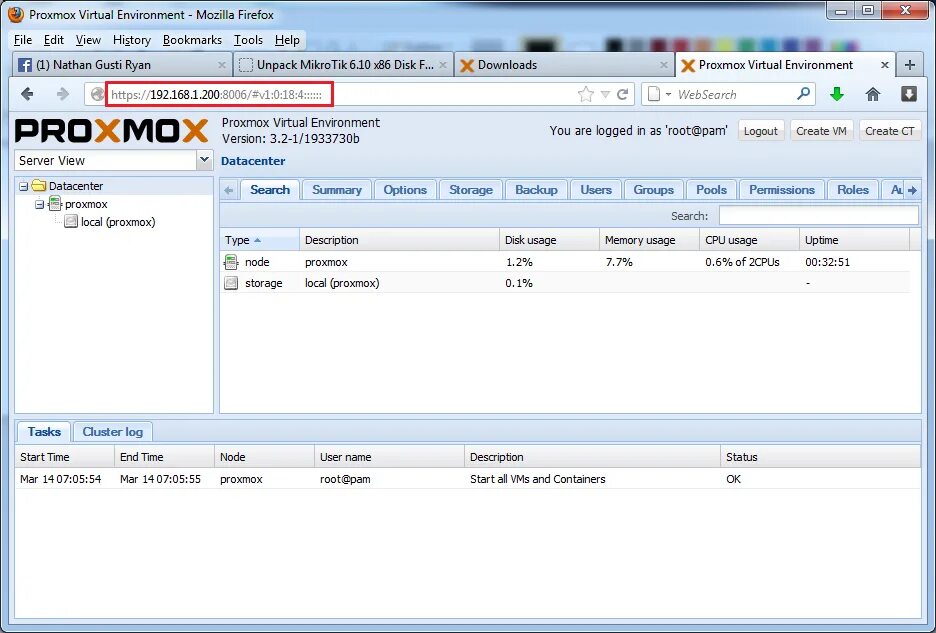Image resolution: width=936 pixels, height=633 pixels.
Task: Open the Server View dropdown
Action: pyautogui.click(x=204, y=160)
